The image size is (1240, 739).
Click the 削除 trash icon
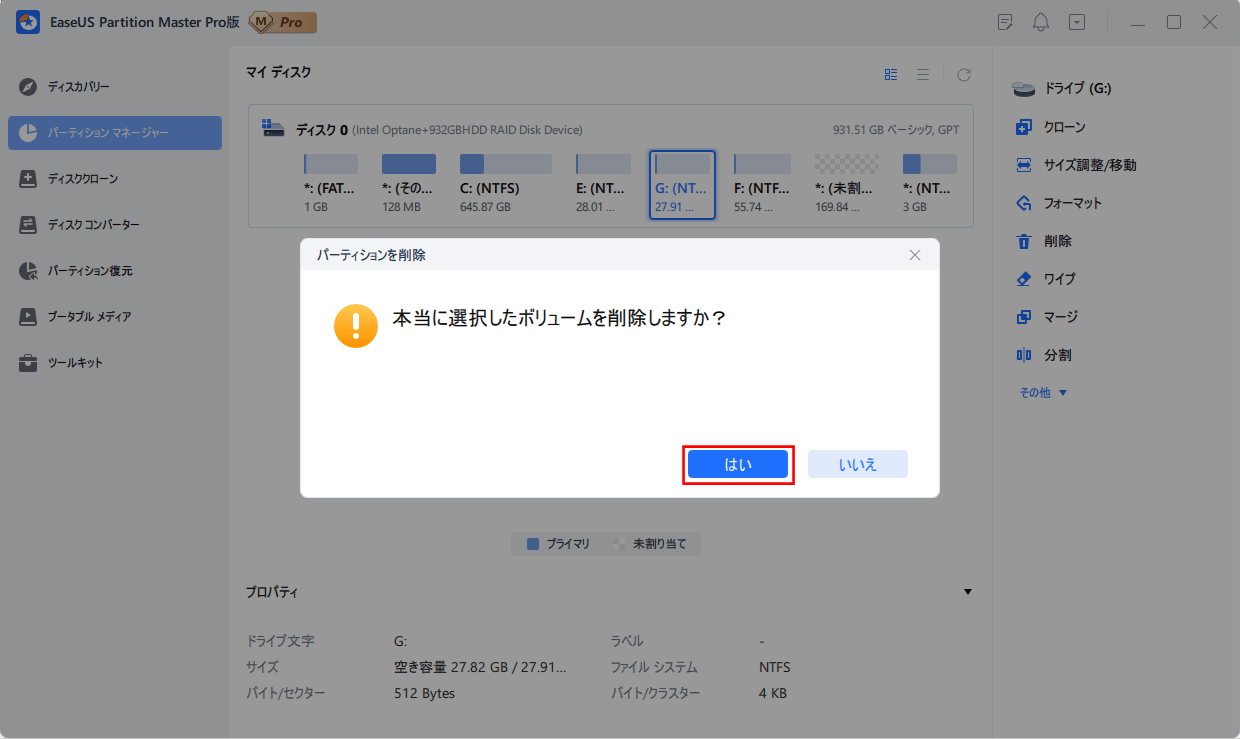coord(1023,241)
